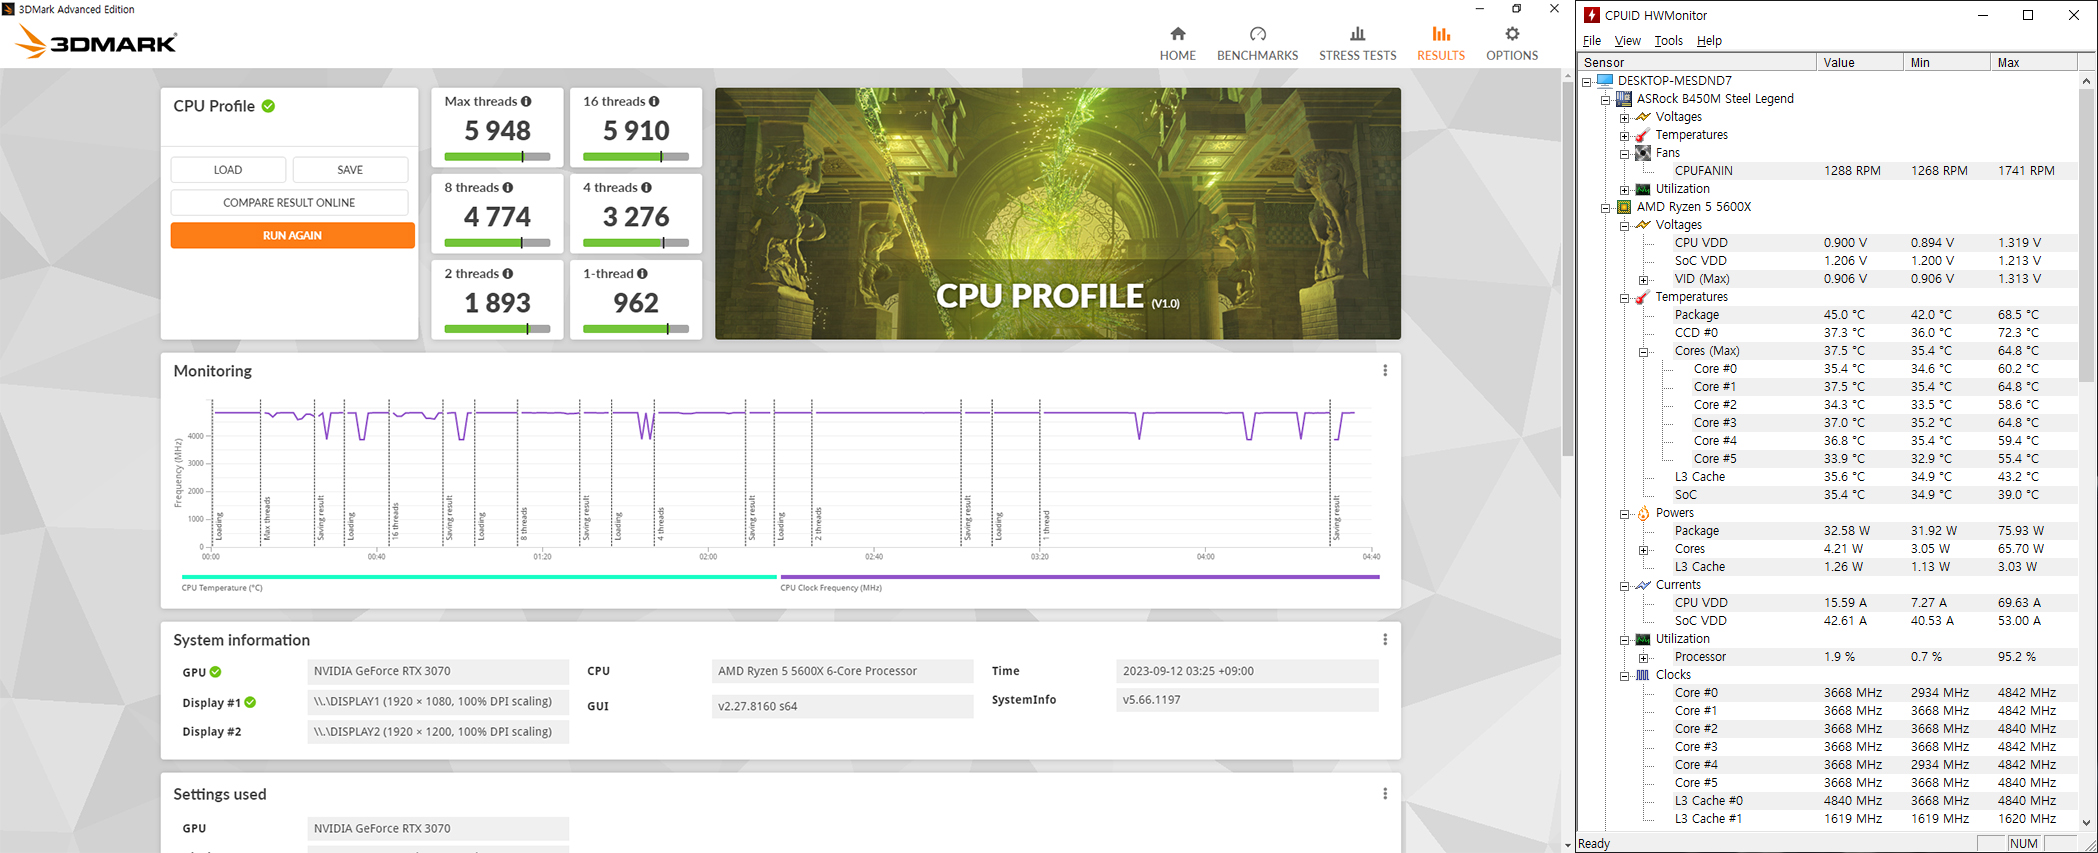Click the CPU Profile banner image
The image size is (2098, 853).
(x=1057, y=214)
